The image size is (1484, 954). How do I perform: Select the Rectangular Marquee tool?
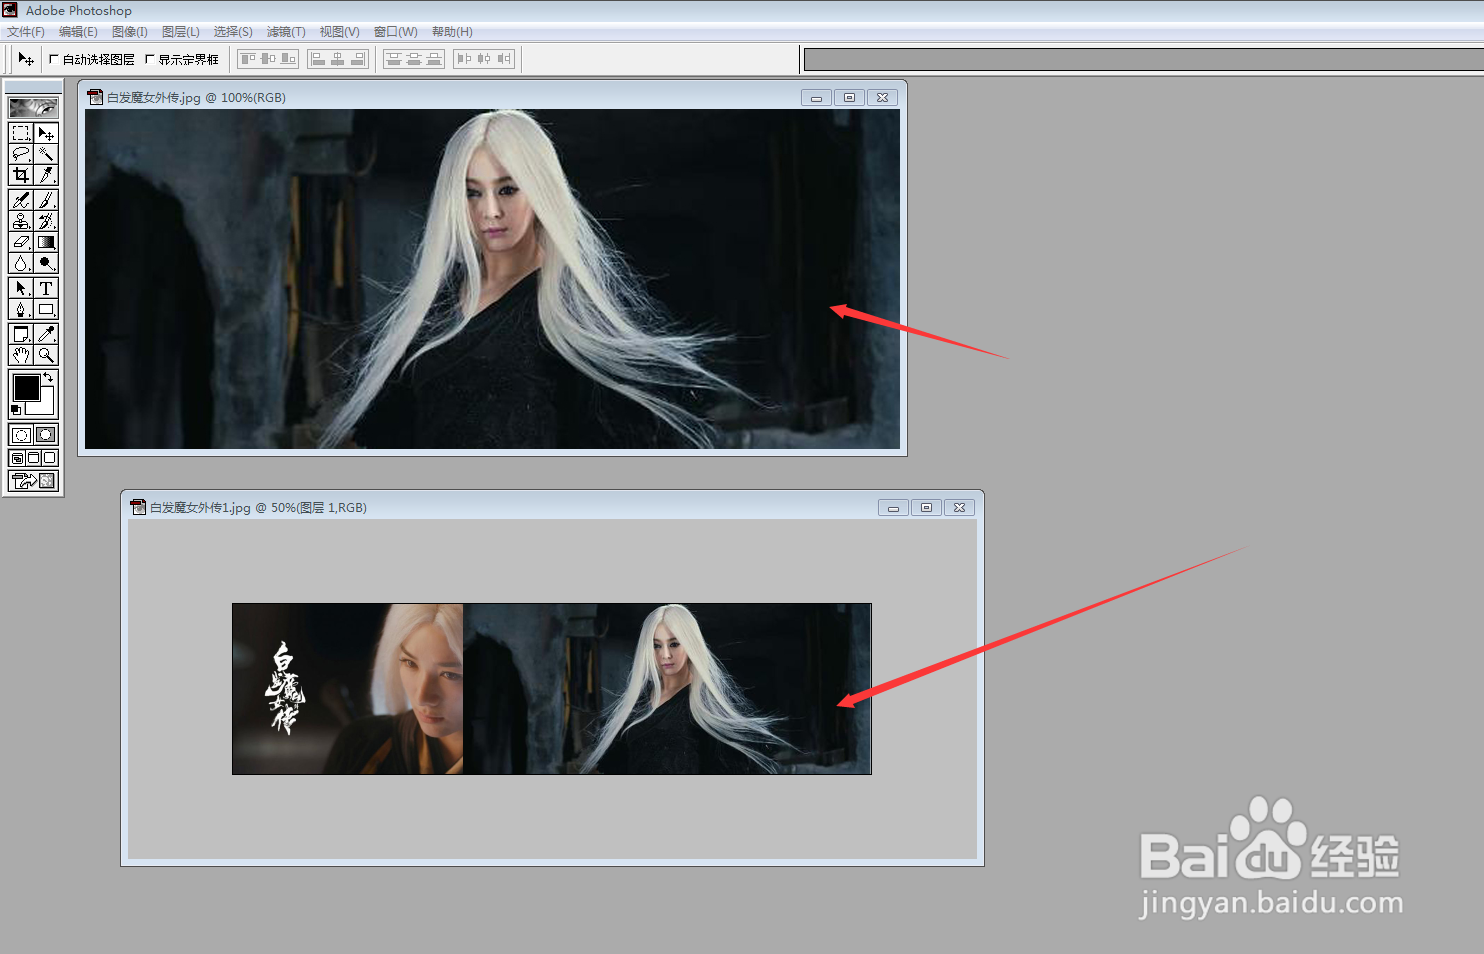(x=21, y=133)
